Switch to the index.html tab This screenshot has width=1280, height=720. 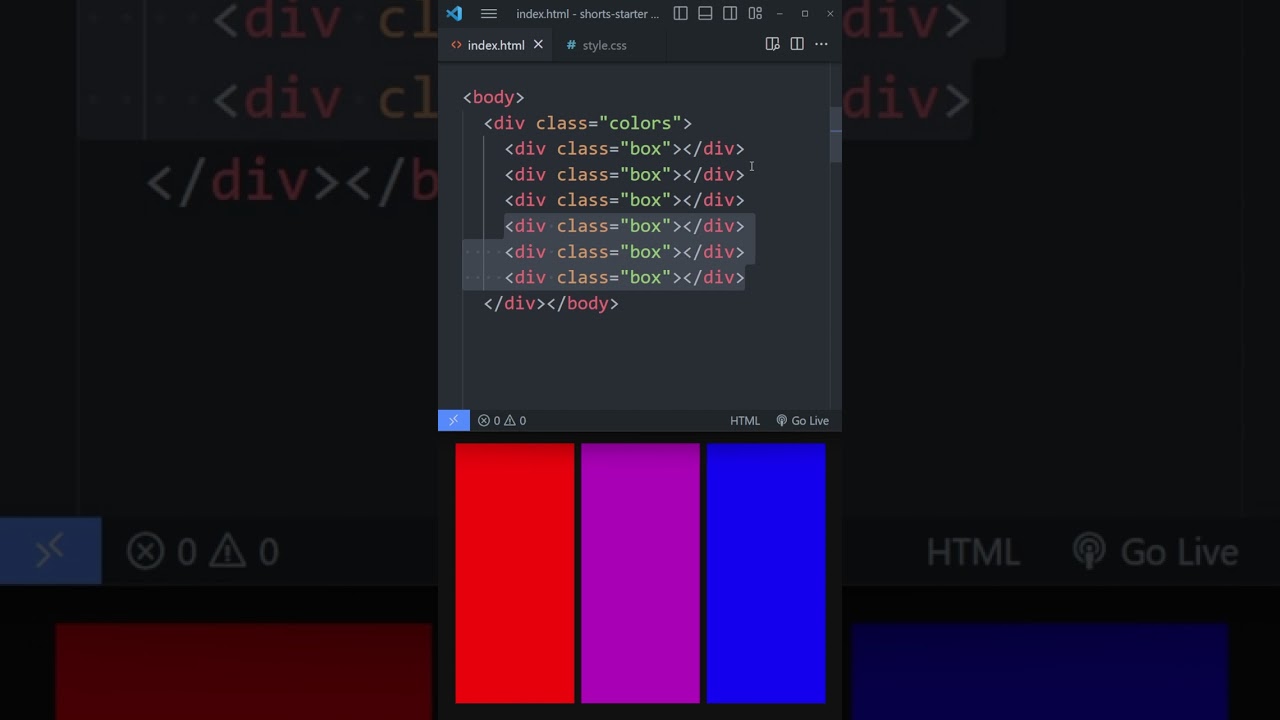[496, 45]
